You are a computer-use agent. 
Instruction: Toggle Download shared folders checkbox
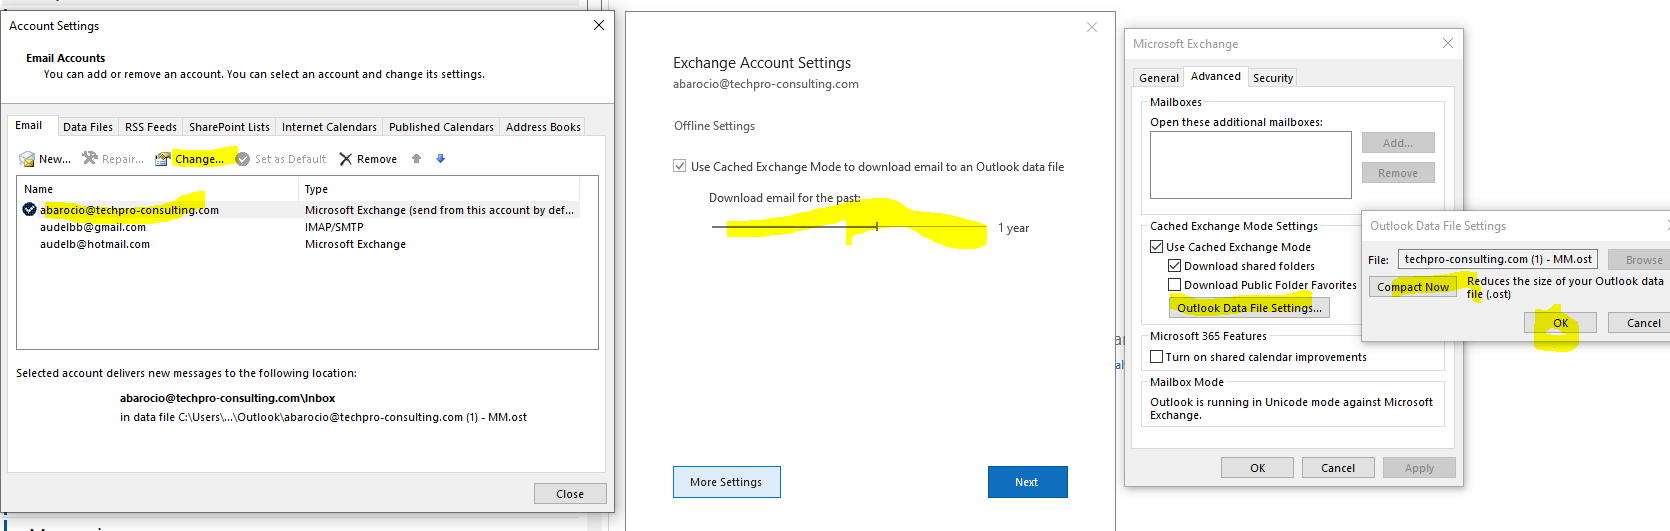(x=1174, y=265)
